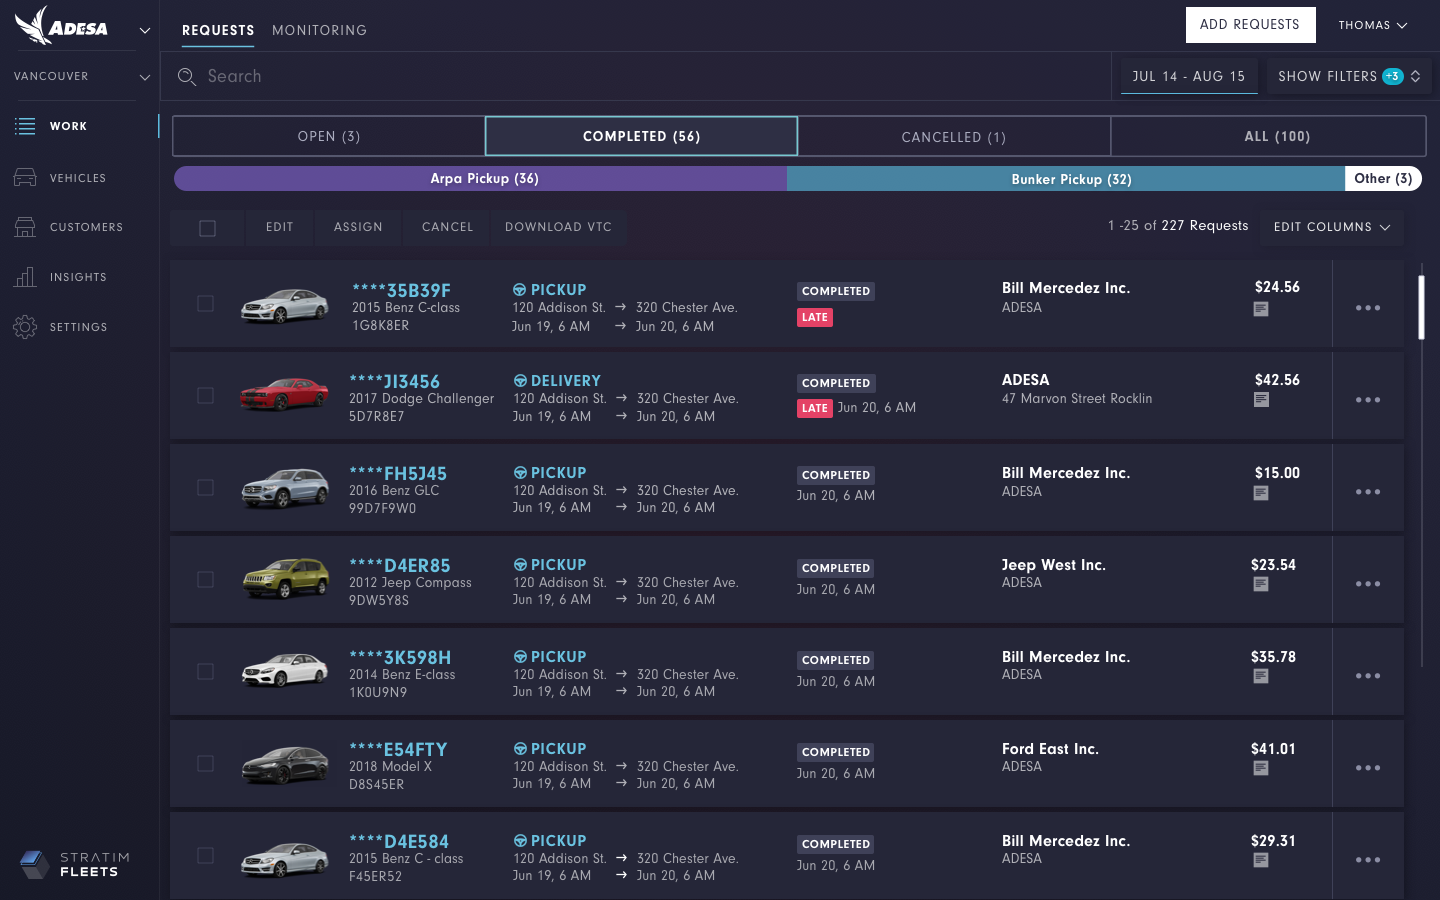The width and height of the screenshot is (1440, 900).
Task: Expand the ADESA account dropdown arrow
Action: click(x=145, y=31)
